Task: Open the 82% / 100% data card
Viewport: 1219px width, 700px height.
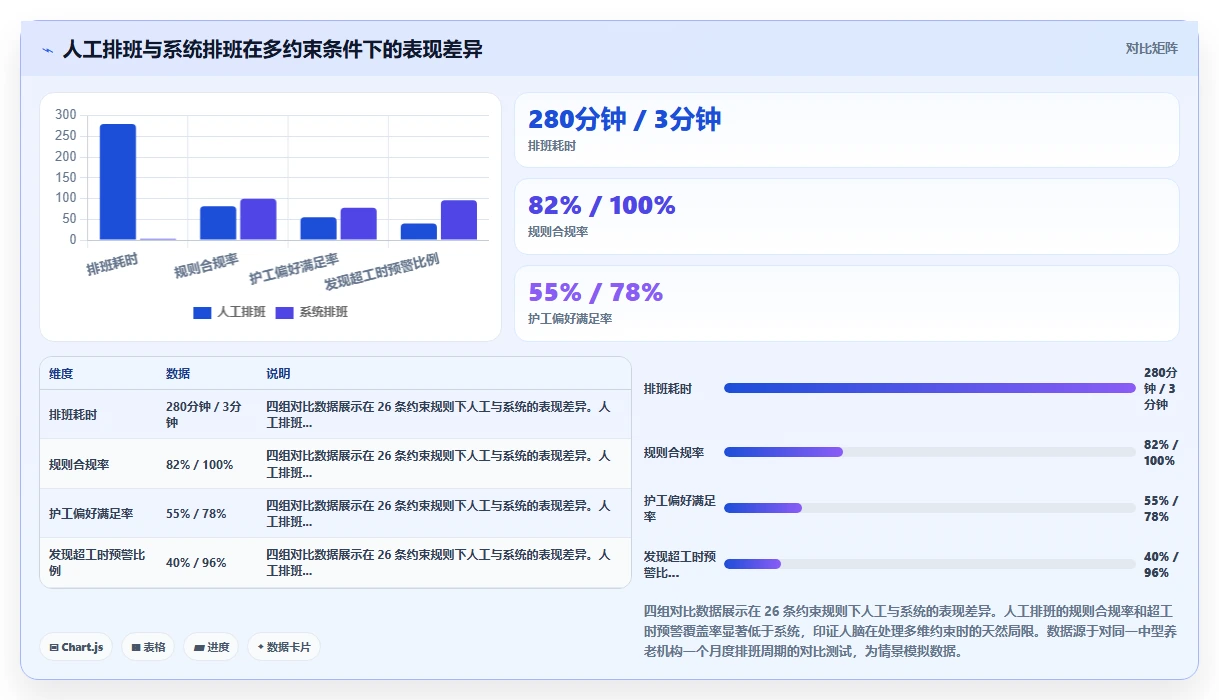Action: [x=846, y=216]
